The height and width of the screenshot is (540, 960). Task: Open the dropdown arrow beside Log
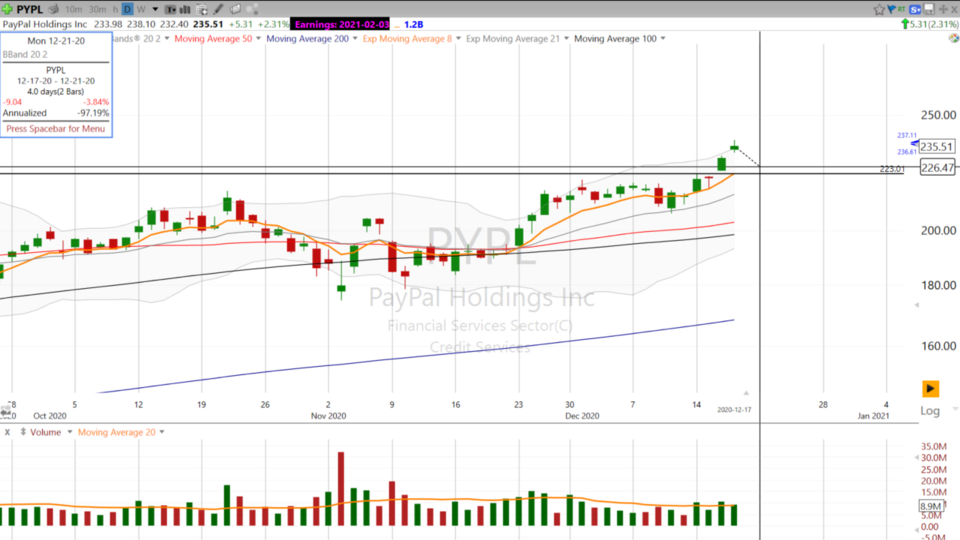955,409
